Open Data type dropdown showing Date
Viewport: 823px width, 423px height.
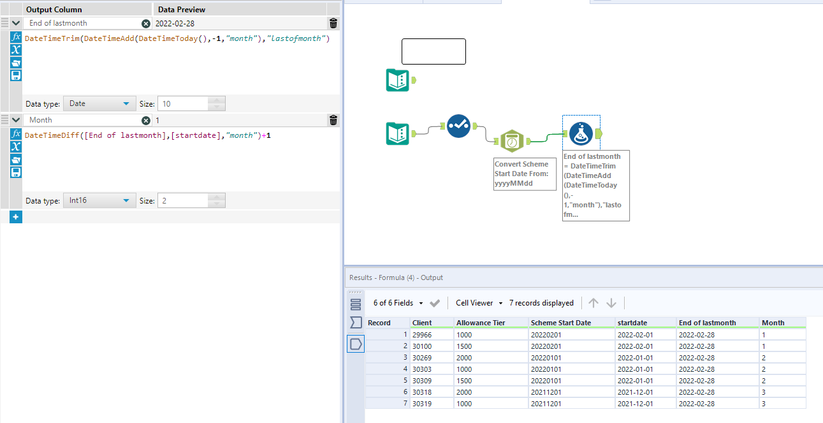click(98, 103)
